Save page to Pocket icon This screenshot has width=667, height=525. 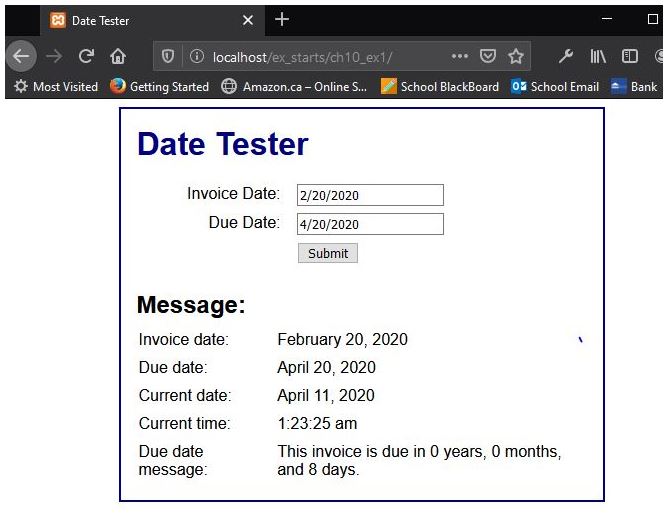488,56
